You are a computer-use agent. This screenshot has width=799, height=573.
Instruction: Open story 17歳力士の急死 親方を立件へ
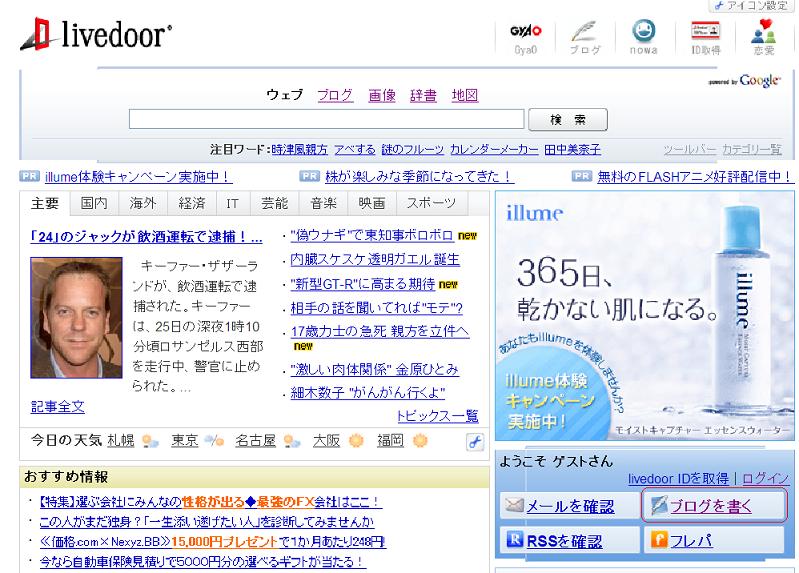click(x=380, y=331)
